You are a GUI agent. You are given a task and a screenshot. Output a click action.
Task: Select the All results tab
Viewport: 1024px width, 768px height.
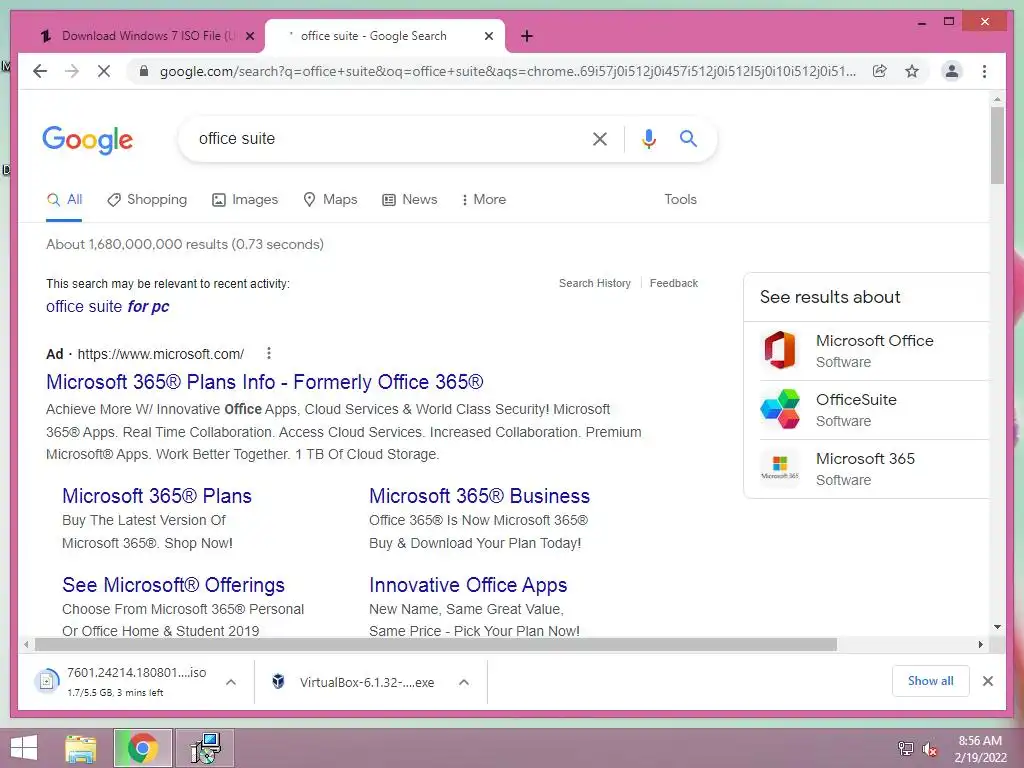coord(64,199)
